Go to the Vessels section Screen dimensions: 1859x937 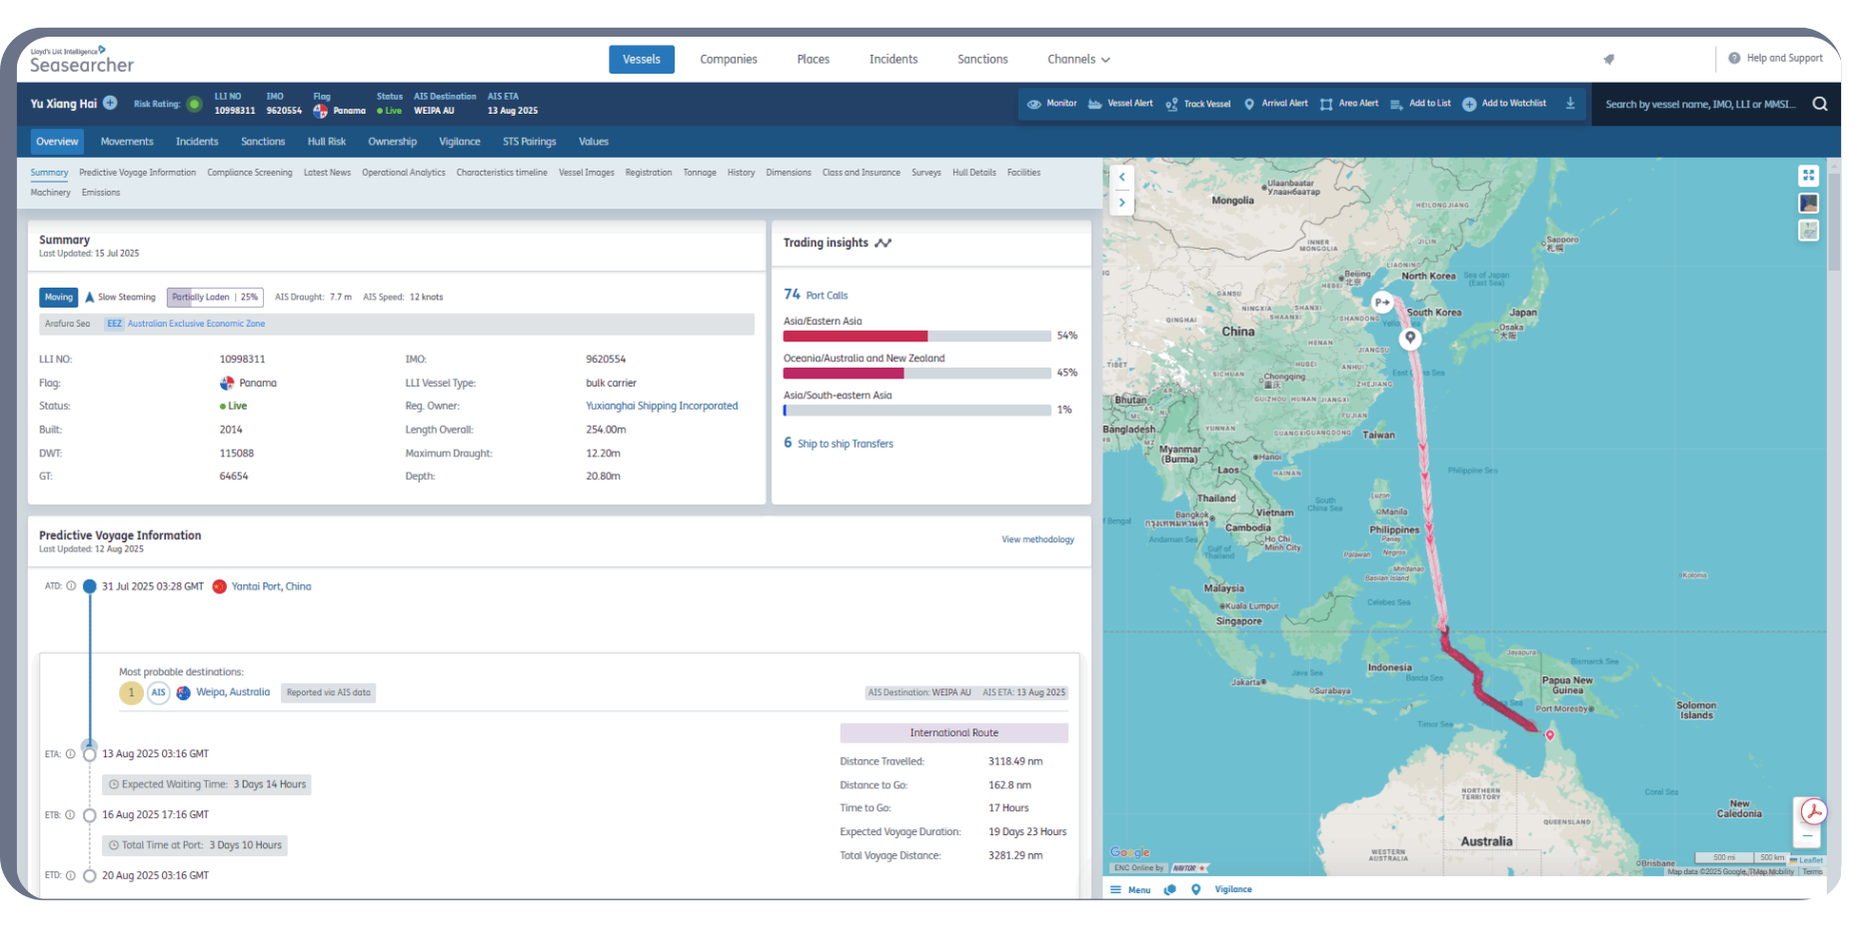pyautogui.click(x=641, y=59)
